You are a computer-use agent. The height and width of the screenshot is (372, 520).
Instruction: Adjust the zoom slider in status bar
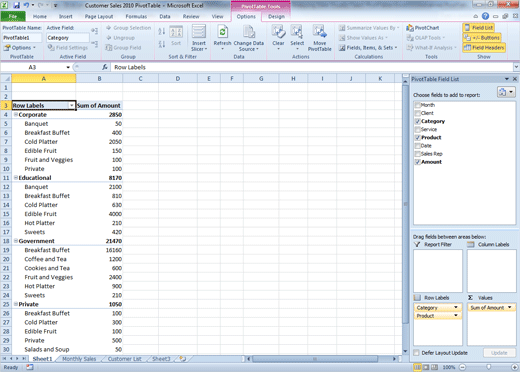pos(489,367)
